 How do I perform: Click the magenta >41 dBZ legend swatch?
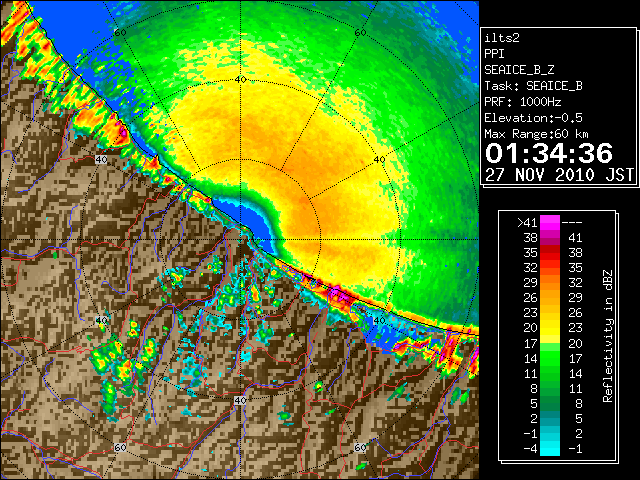click(x=550, y=222)
